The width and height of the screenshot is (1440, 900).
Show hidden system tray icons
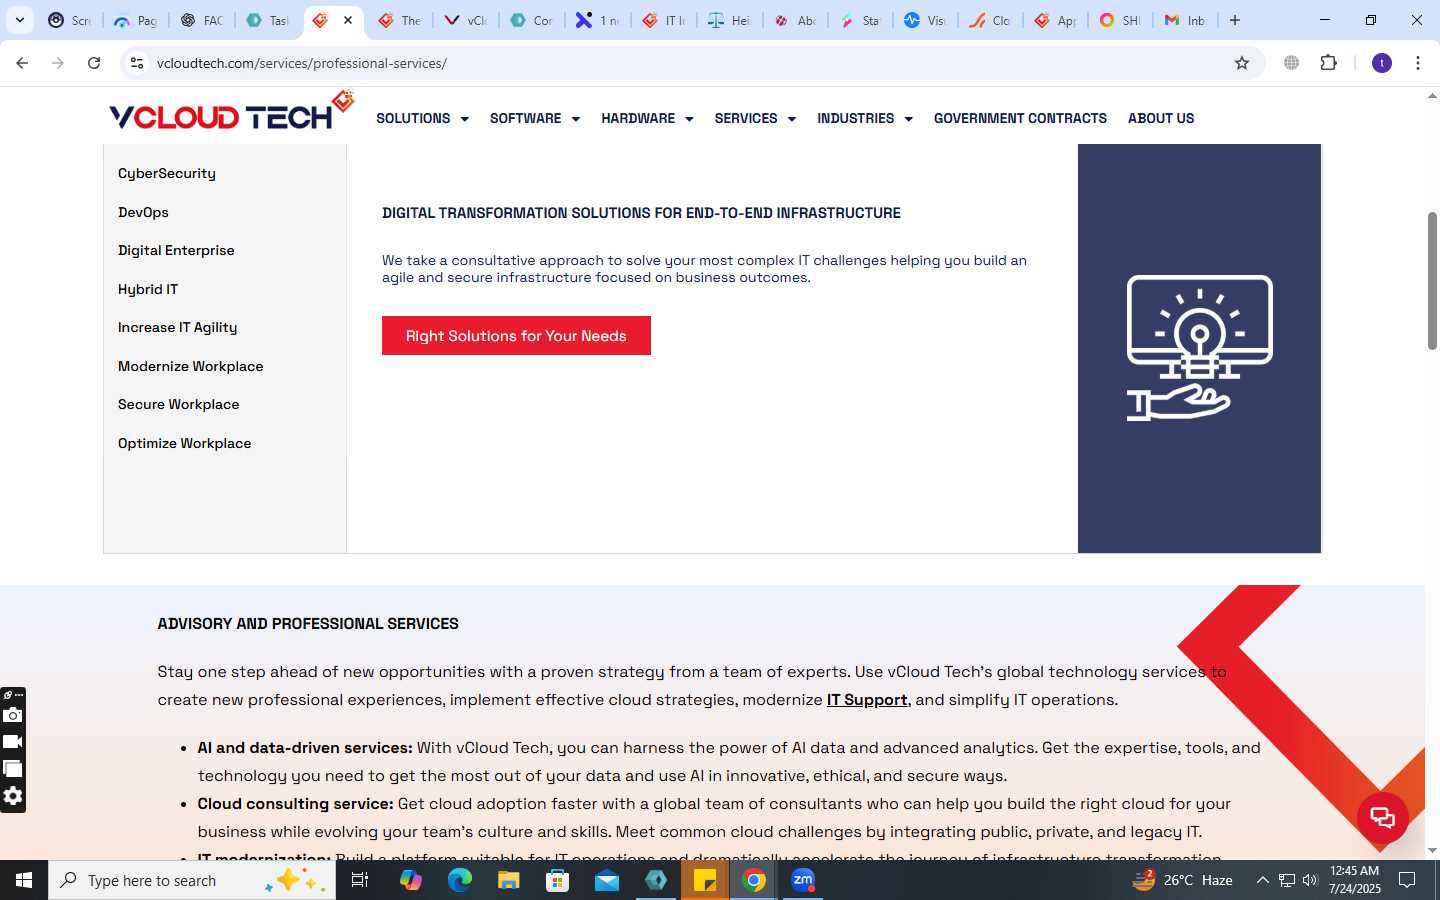point(1262,880)
